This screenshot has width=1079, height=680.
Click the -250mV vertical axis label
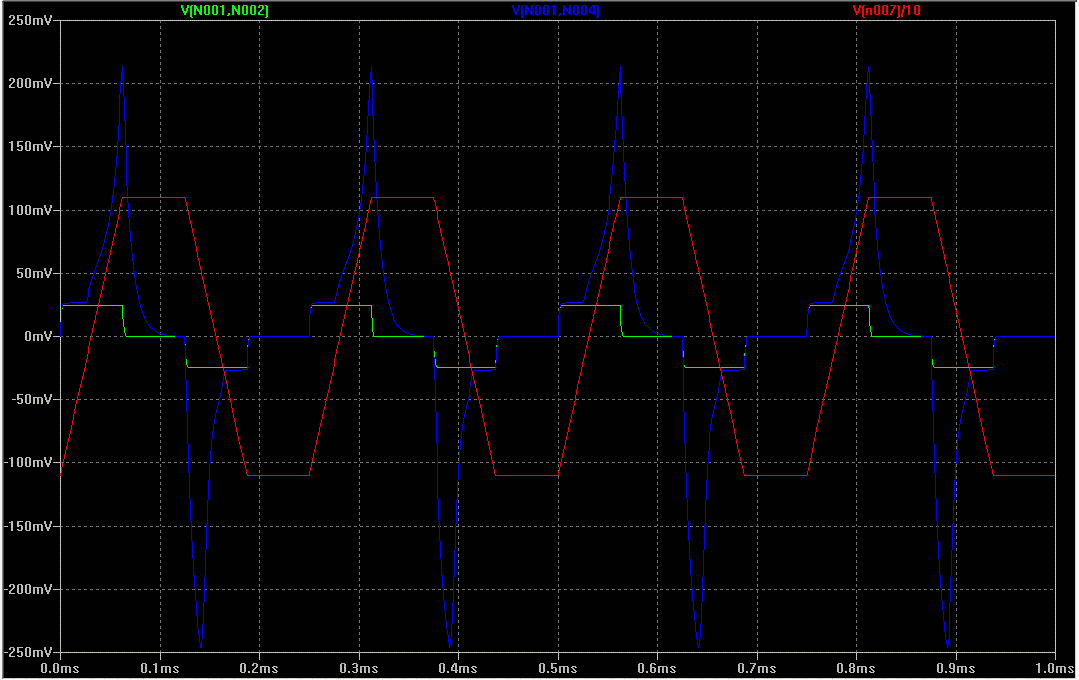(x=30, y=652)
